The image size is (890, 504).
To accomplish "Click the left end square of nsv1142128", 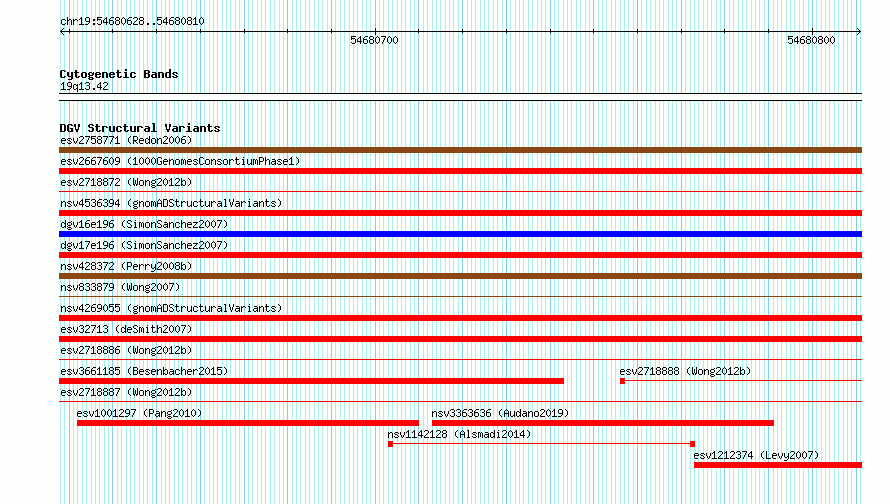I will point(391,444).
